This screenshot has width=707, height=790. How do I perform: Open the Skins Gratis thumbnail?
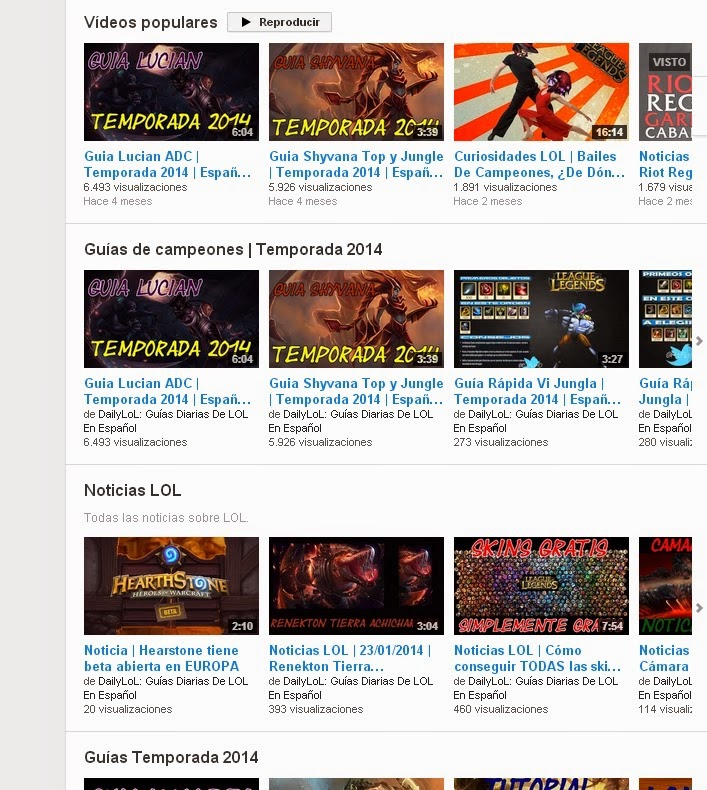point(541,586)
